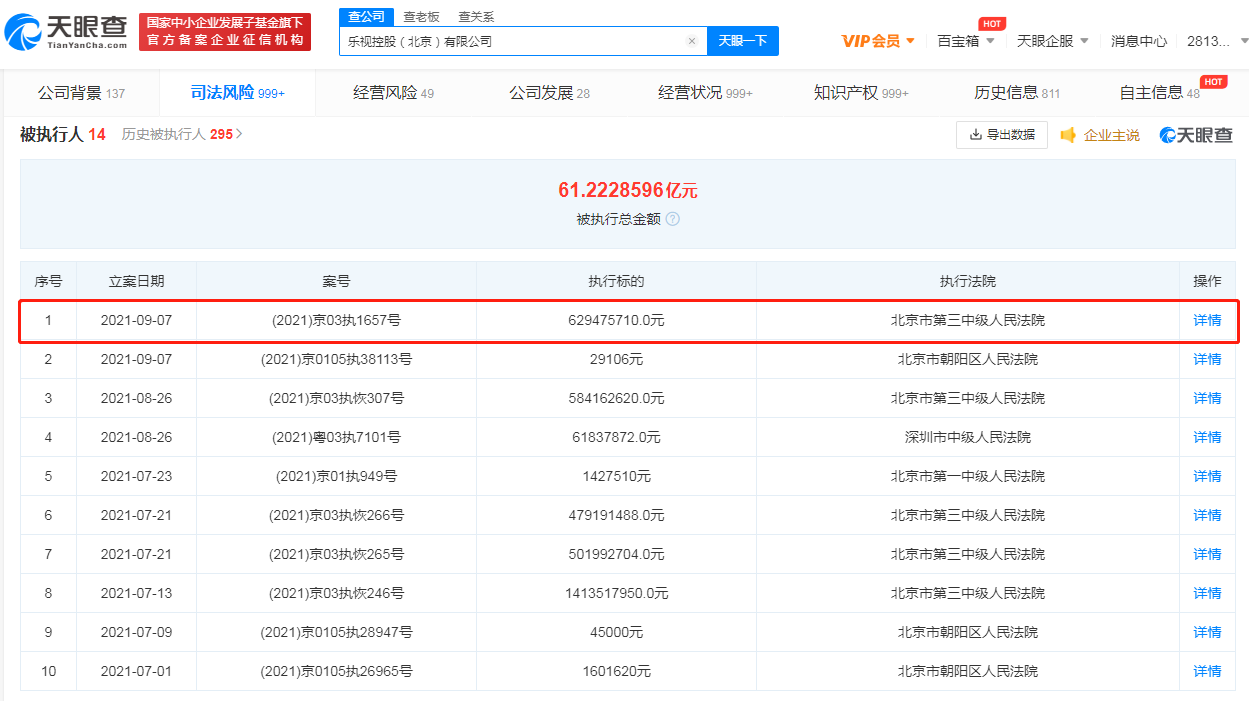This screenshot has height=701, width=1249.
Task: Switch to the 查老板 search tab
Action: [421, 17]
